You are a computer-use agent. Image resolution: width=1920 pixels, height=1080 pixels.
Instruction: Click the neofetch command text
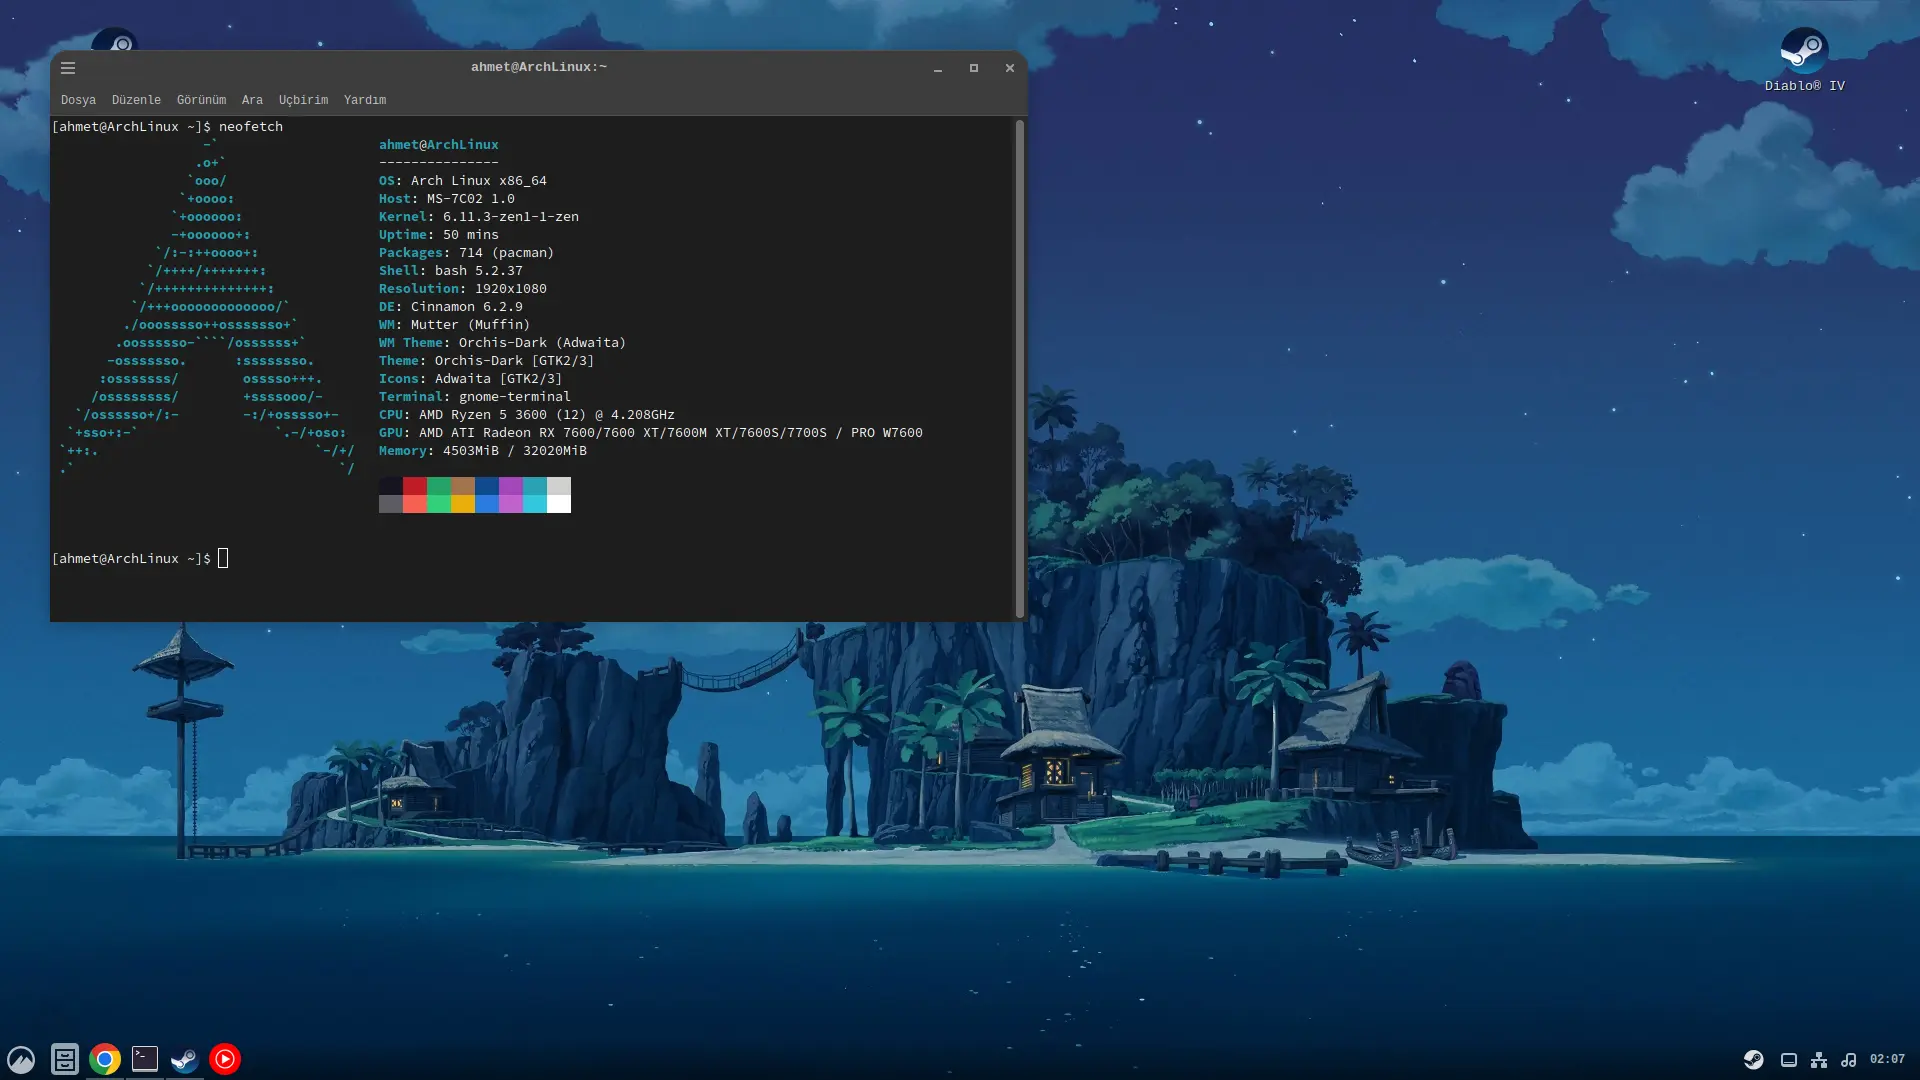251,127
